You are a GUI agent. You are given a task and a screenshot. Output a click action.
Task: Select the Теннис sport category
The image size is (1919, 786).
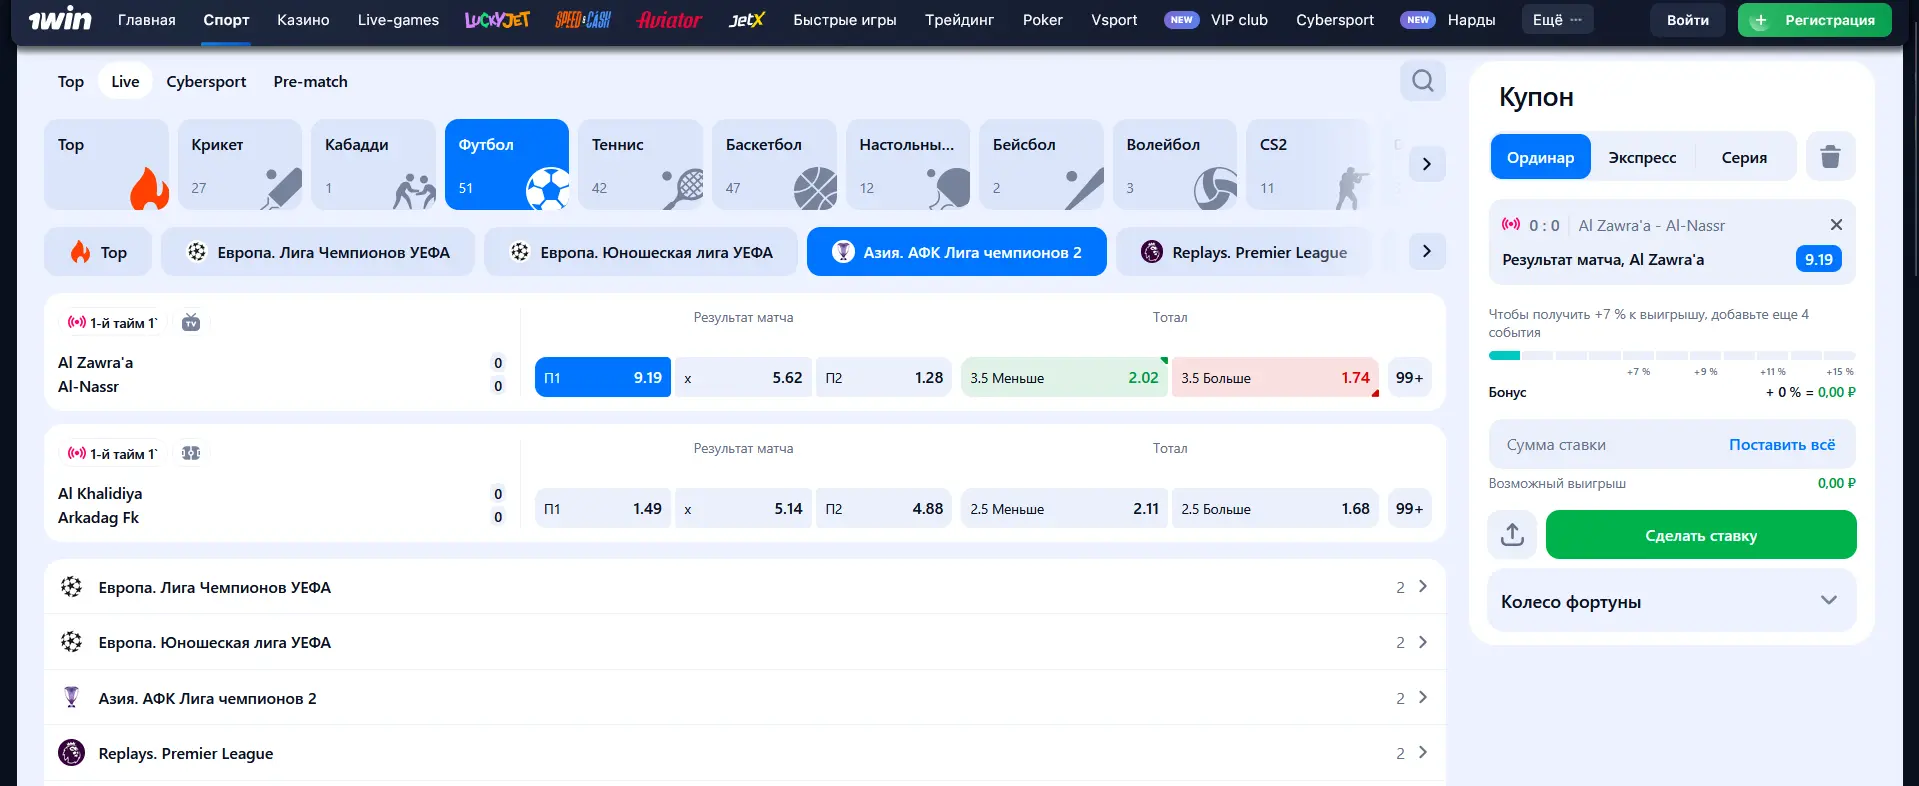tap(640, 164)
